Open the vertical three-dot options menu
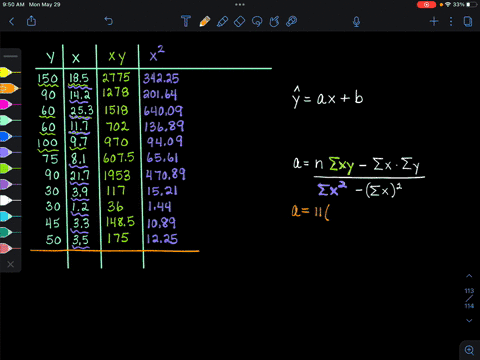Screen dimensions: 480x360 coord(451,22)
